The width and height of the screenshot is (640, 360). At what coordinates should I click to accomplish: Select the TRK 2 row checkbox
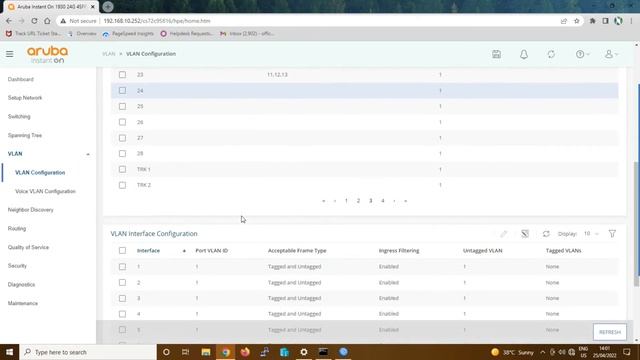click(122, 185)
